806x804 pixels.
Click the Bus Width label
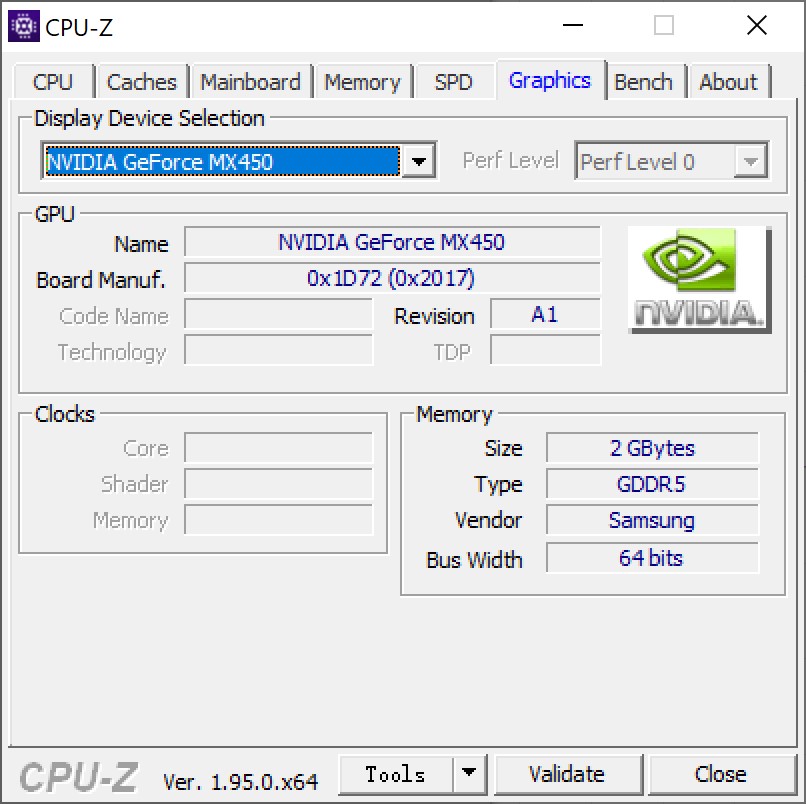[x=474, y=560]
